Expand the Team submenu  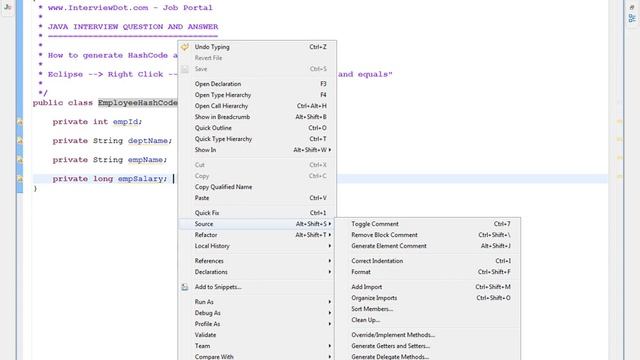(257, 346)
